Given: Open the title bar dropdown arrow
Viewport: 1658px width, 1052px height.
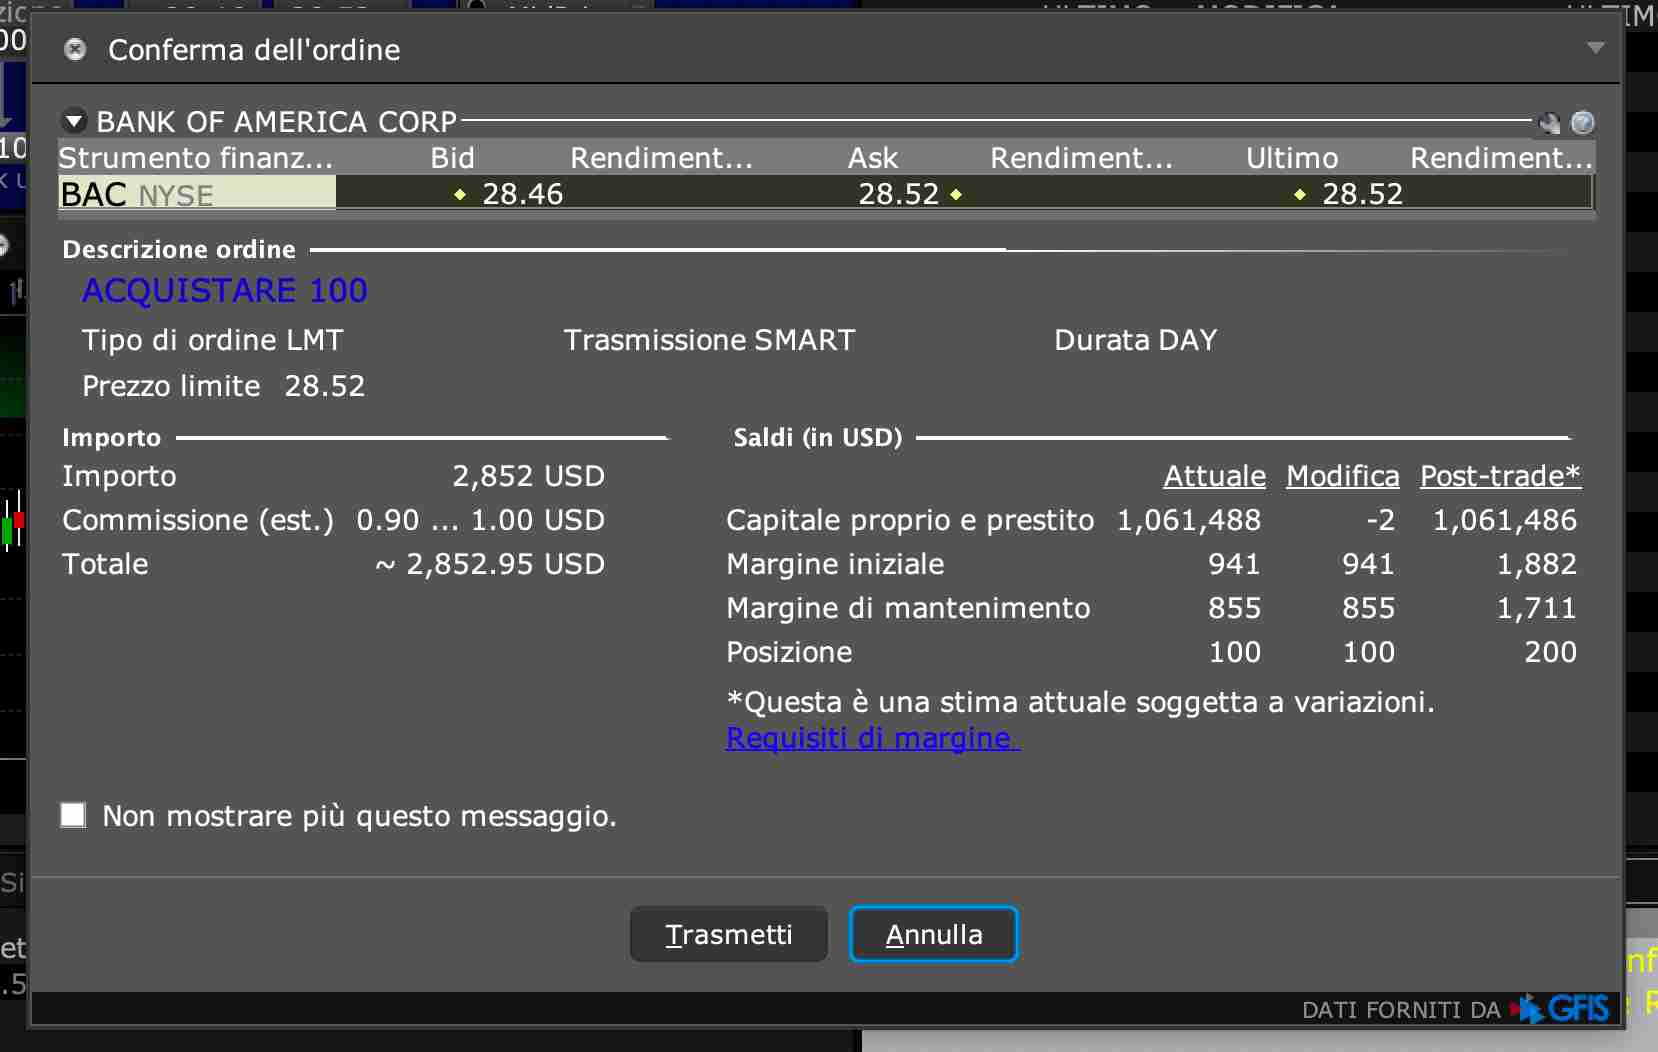Looking at the screenshot, I should pyautogui.click(x=1595, y=48).
